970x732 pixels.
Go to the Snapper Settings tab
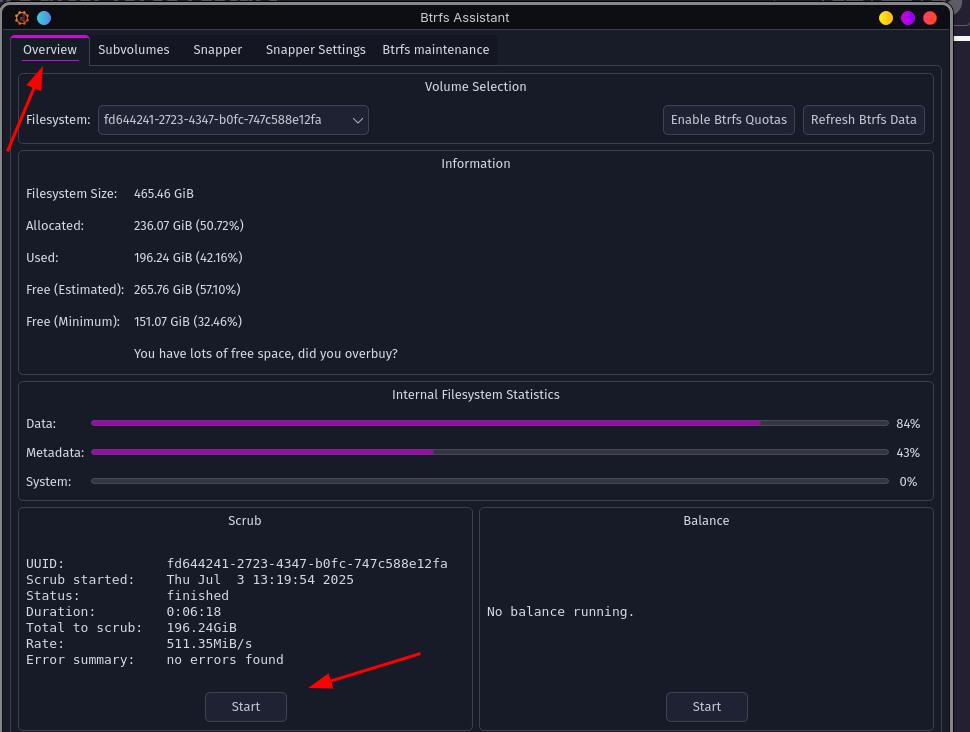(x=315, y=50)
